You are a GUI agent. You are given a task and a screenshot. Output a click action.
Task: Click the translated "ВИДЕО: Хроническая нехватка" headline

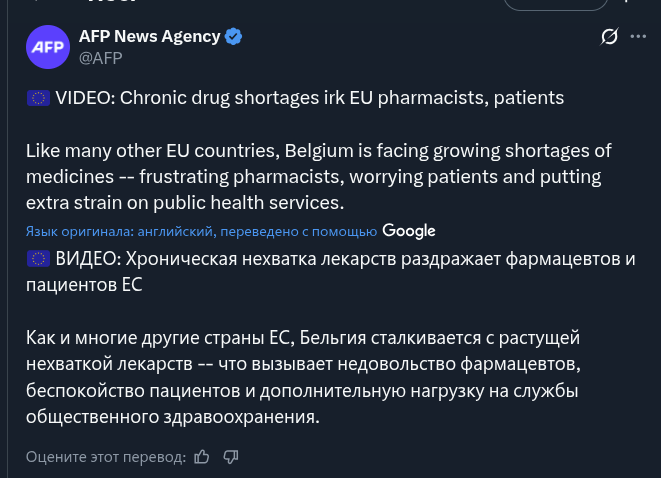click(330, 271)
